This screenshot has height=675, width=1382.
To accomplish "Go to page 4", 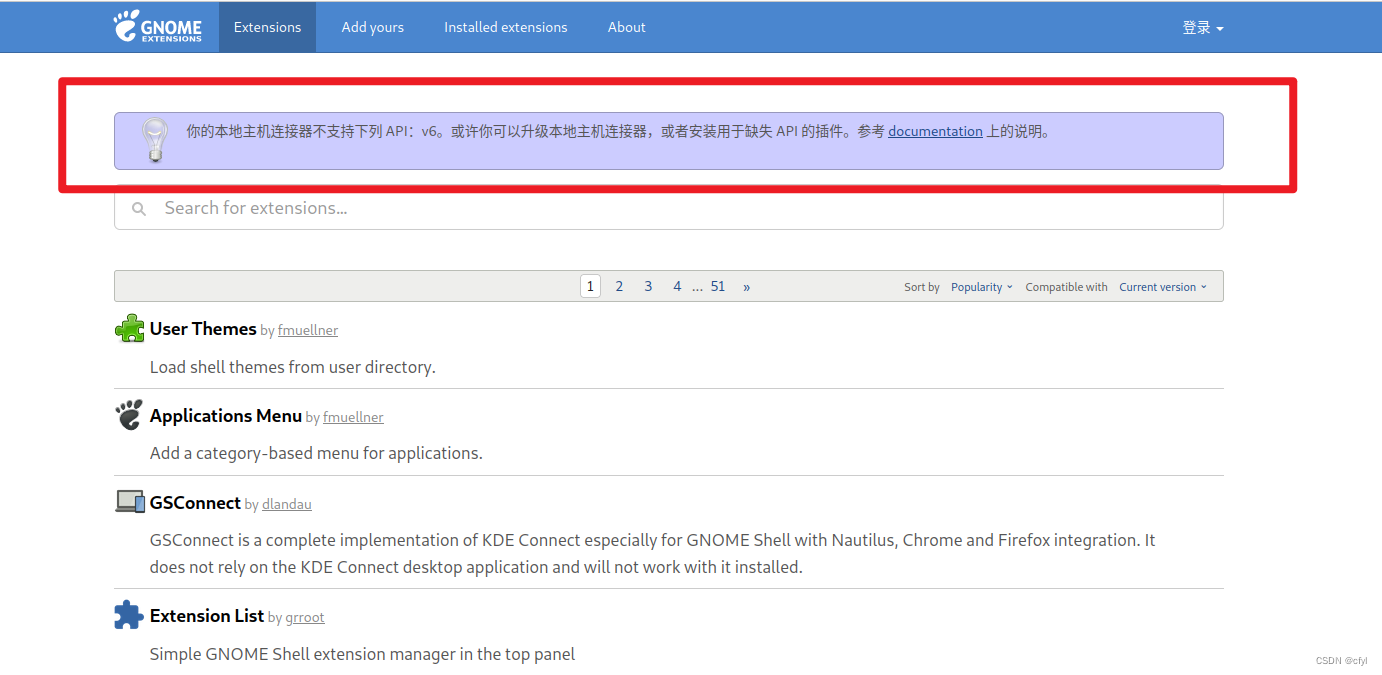I will click(677, 286).
